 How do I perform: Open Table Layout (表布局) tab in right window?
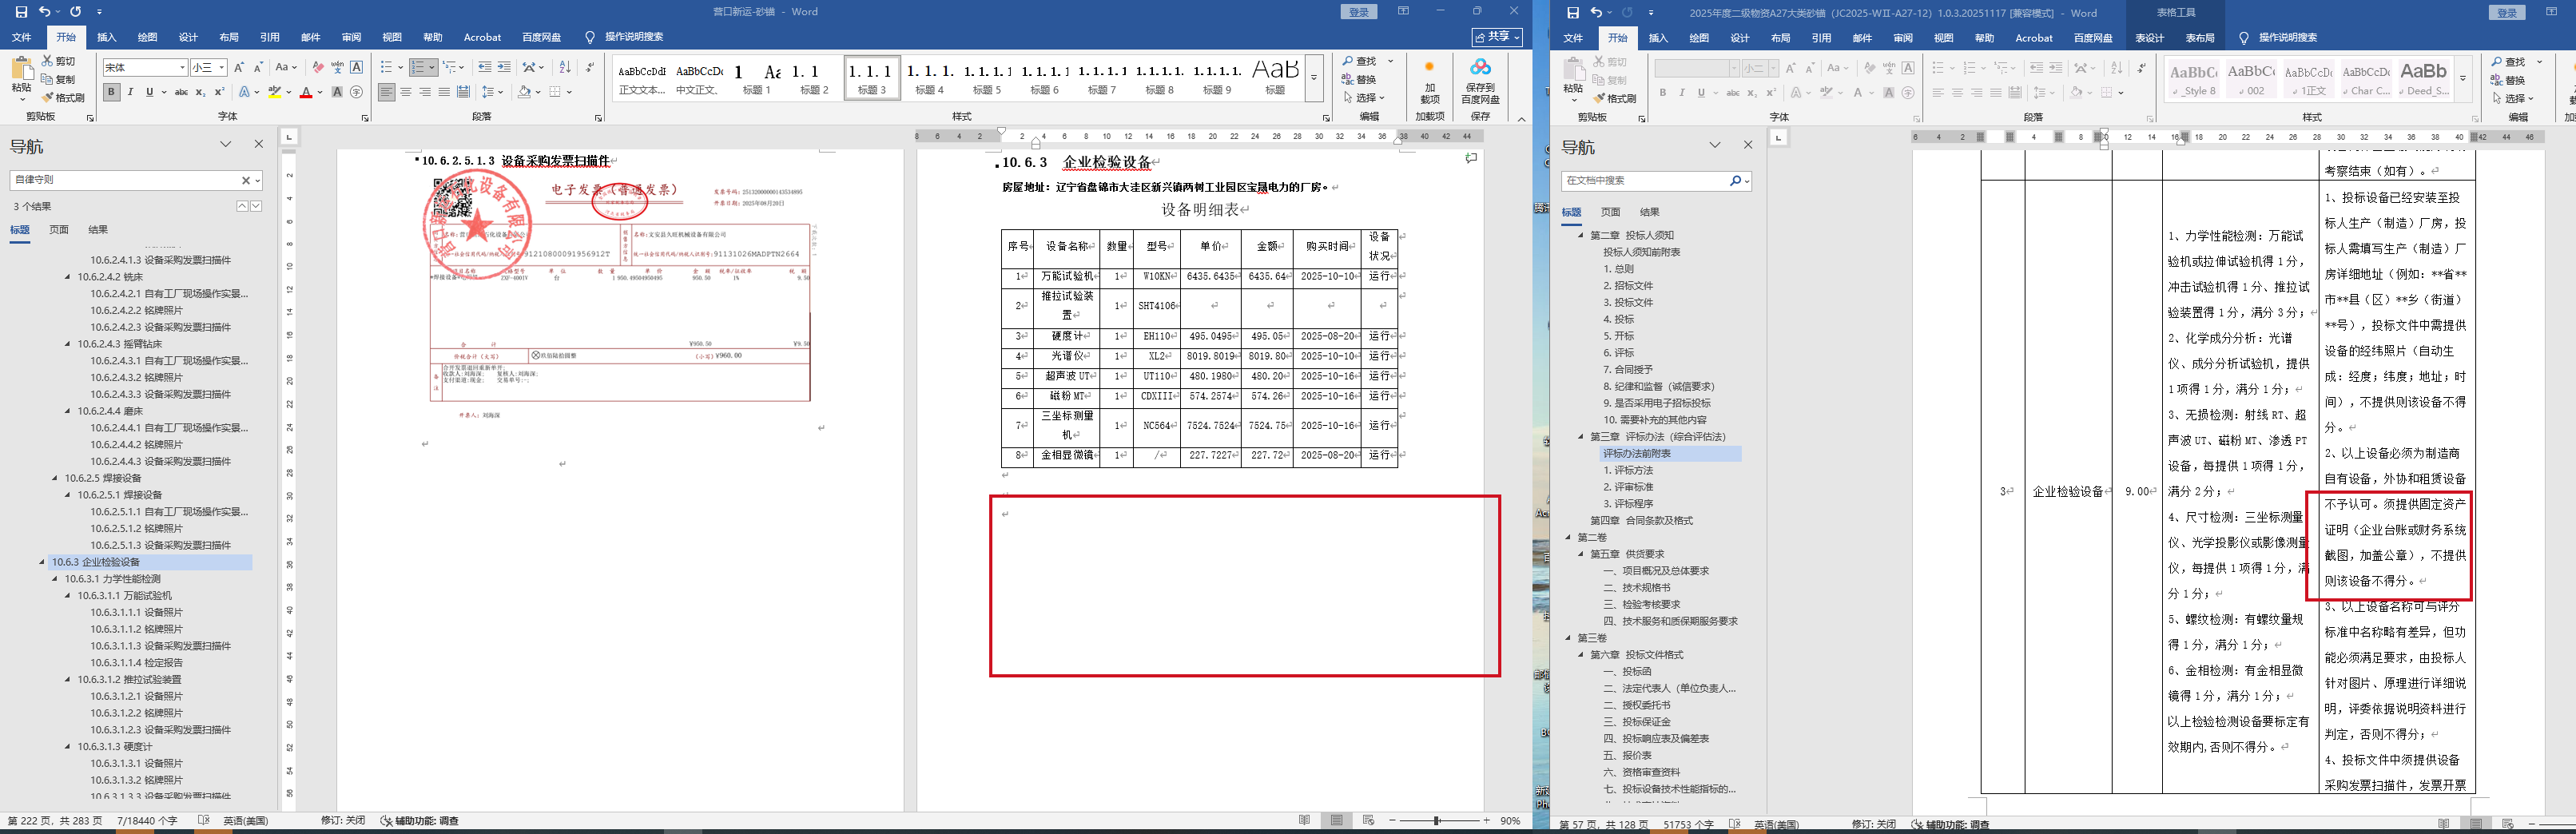click(x=2199, y=38)
